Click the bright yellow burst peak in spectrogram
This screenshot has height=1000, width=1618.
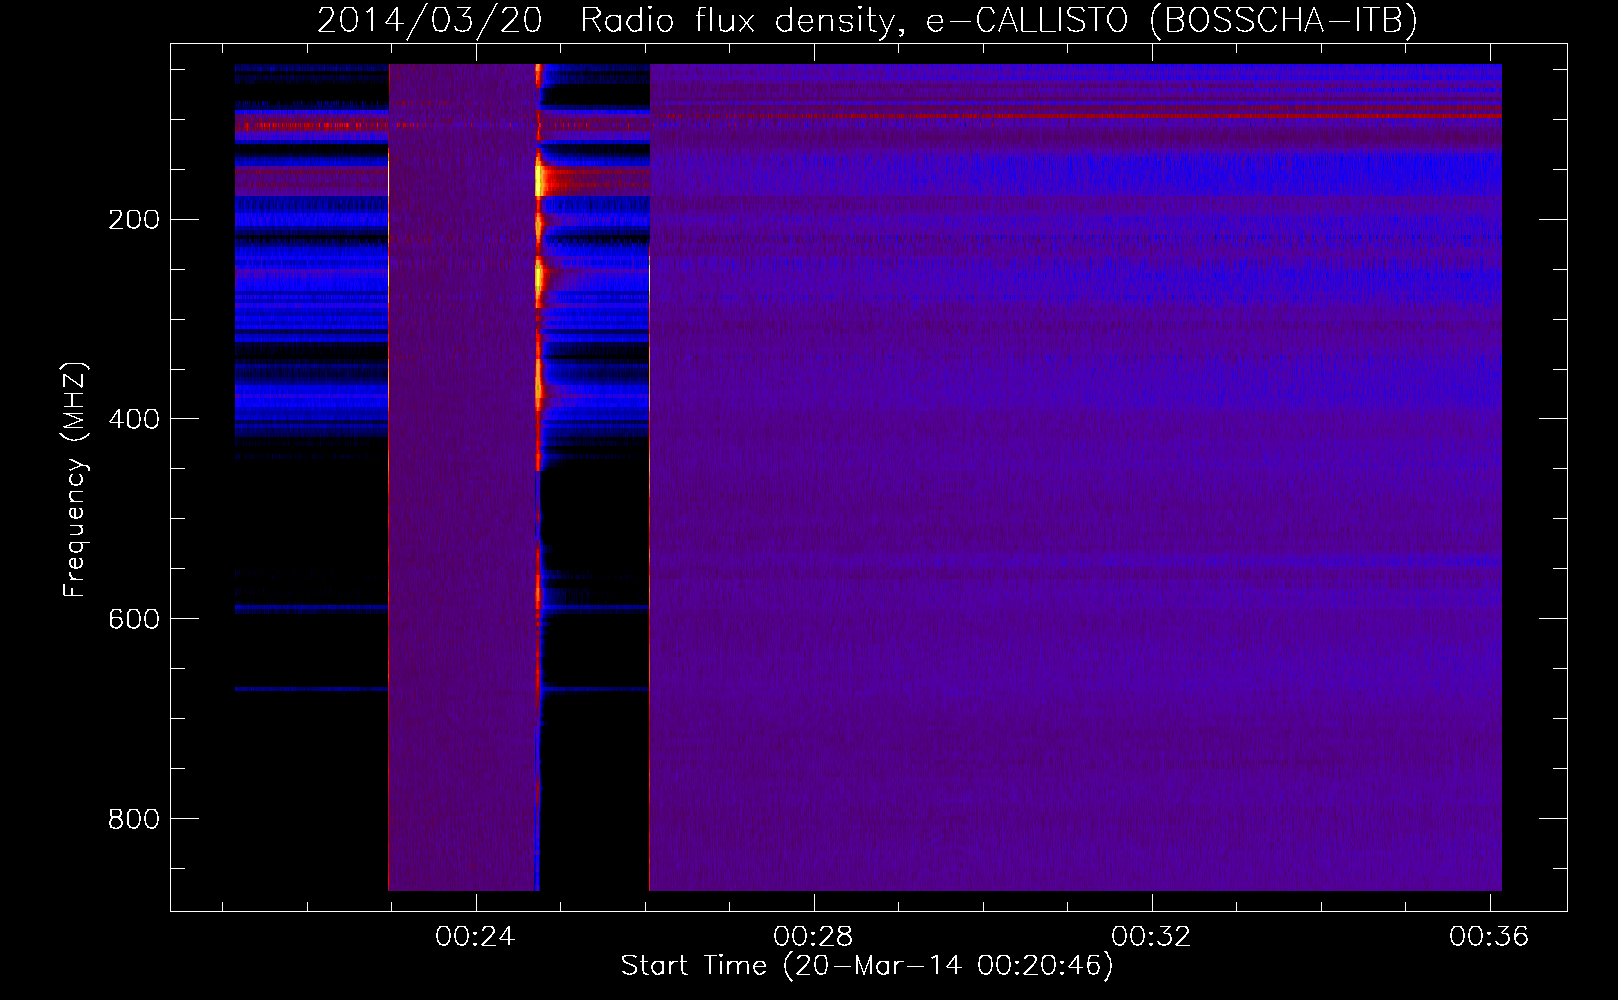click(x=540, y=181)
